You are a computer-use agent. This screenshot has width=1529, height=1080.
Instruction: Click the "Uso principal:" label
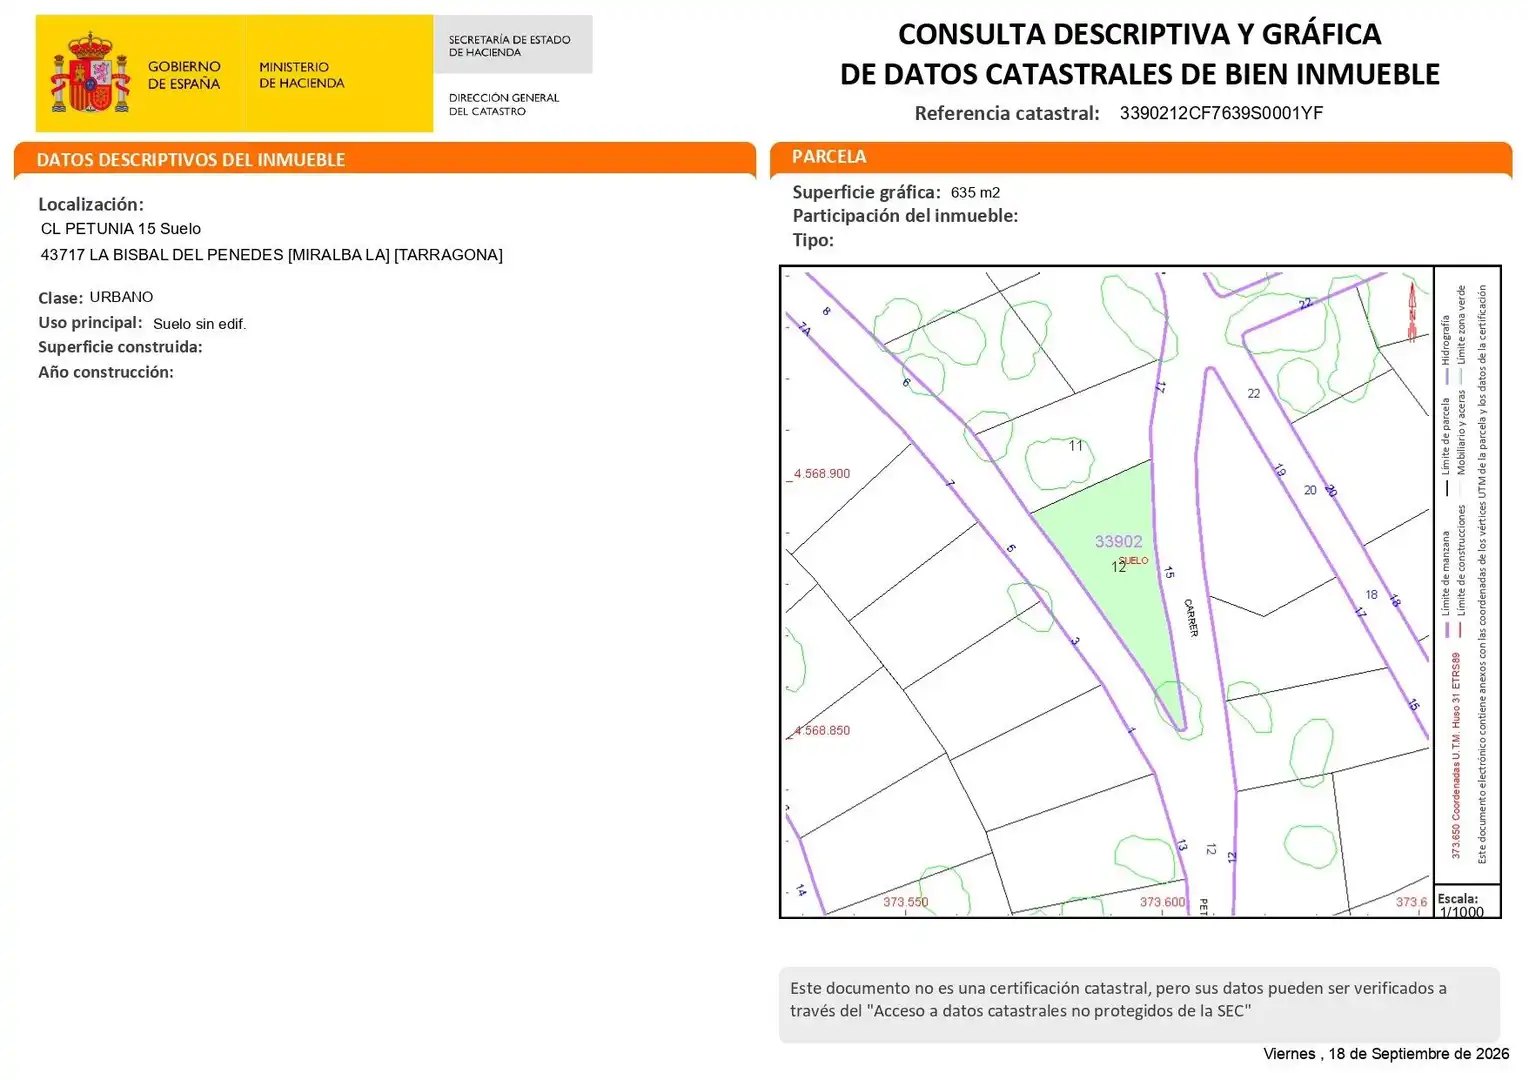[90, 323]
